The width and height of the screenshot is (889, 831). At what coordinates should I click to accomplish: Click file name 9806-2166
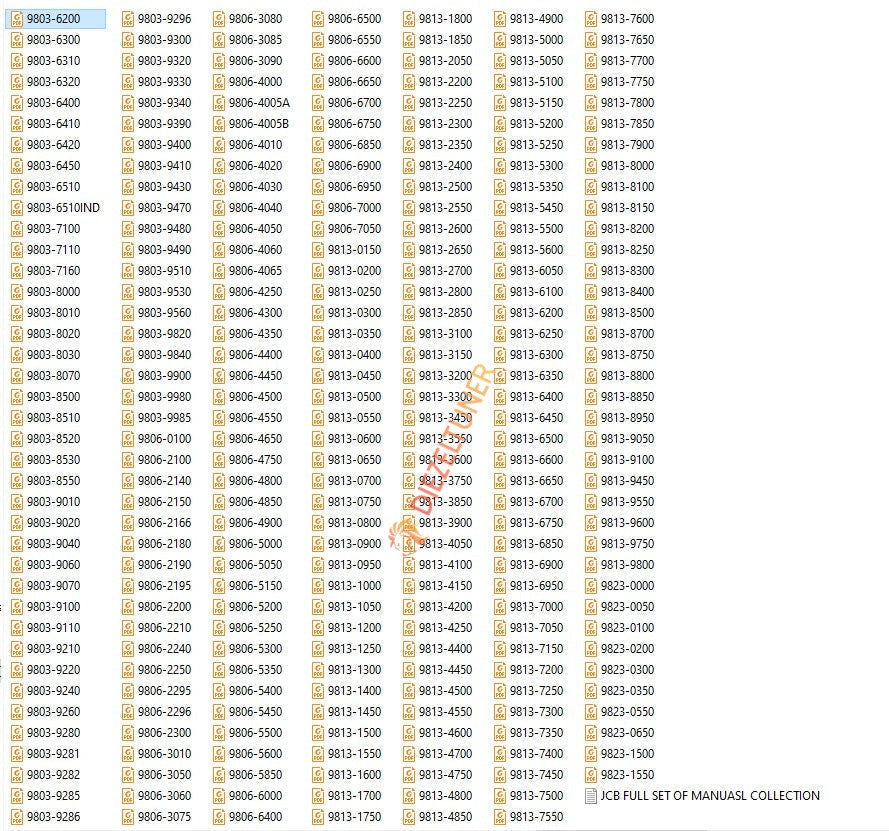164,523
